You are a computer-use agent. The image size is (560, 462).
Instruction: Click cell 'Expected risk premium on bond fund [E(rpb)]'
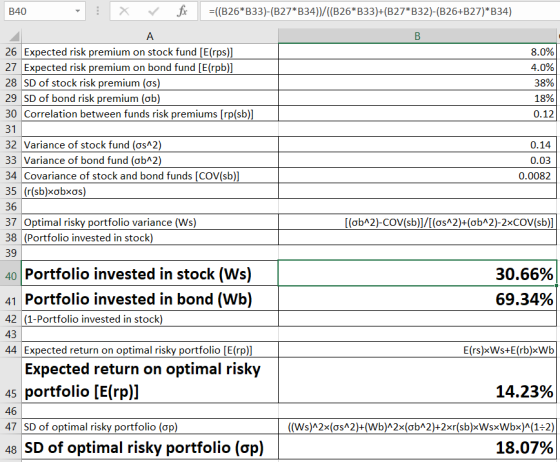click(150, 67)
